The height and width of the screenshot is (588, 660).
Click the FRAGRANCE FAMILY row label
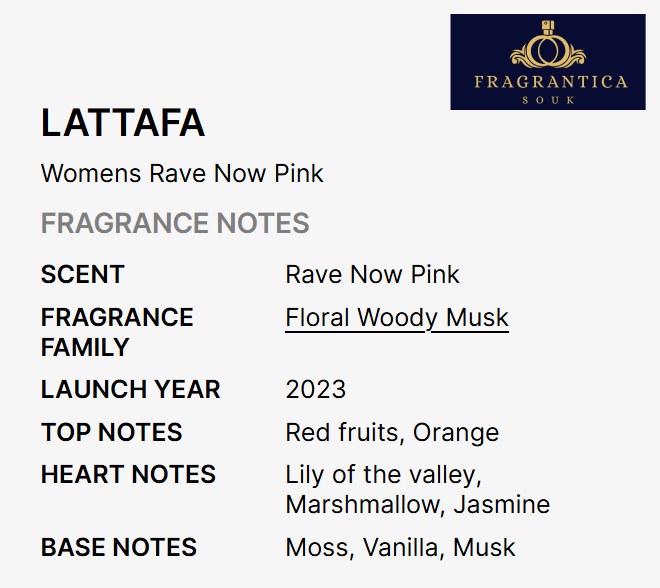(x=117, y=332)
